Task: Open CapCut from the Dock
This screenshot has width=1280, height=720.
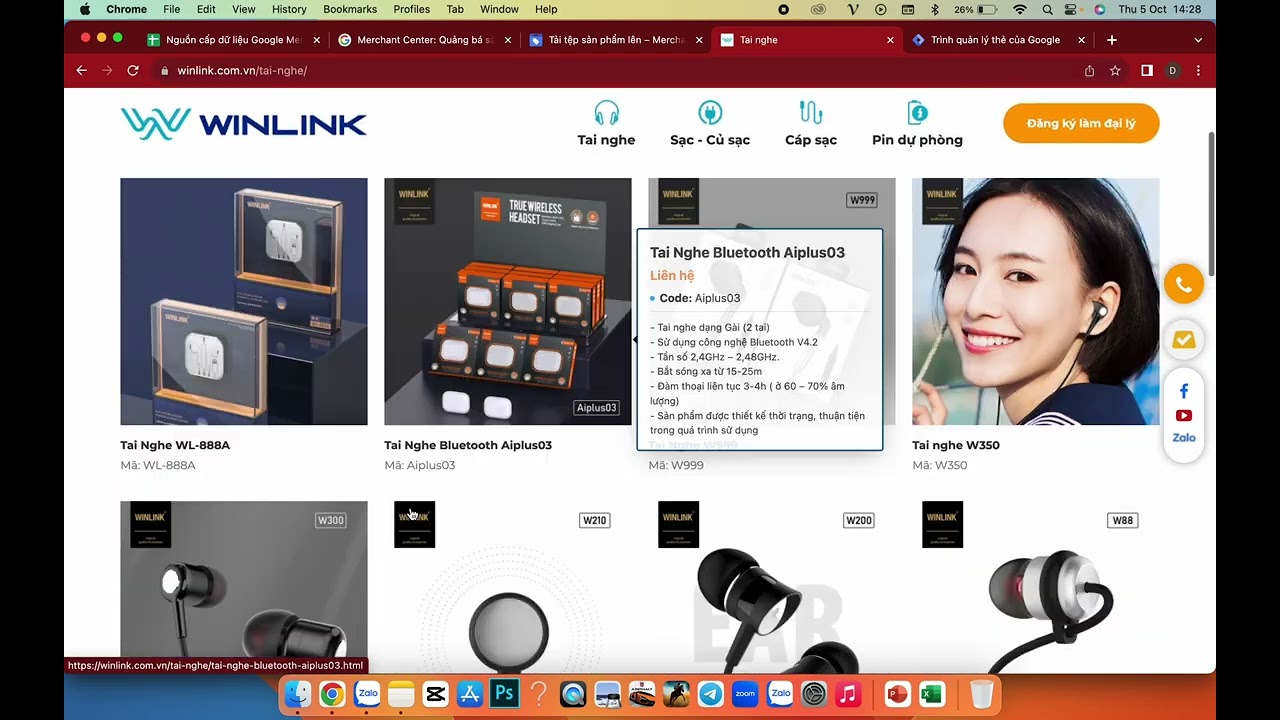Action: [x=435, y=693]
